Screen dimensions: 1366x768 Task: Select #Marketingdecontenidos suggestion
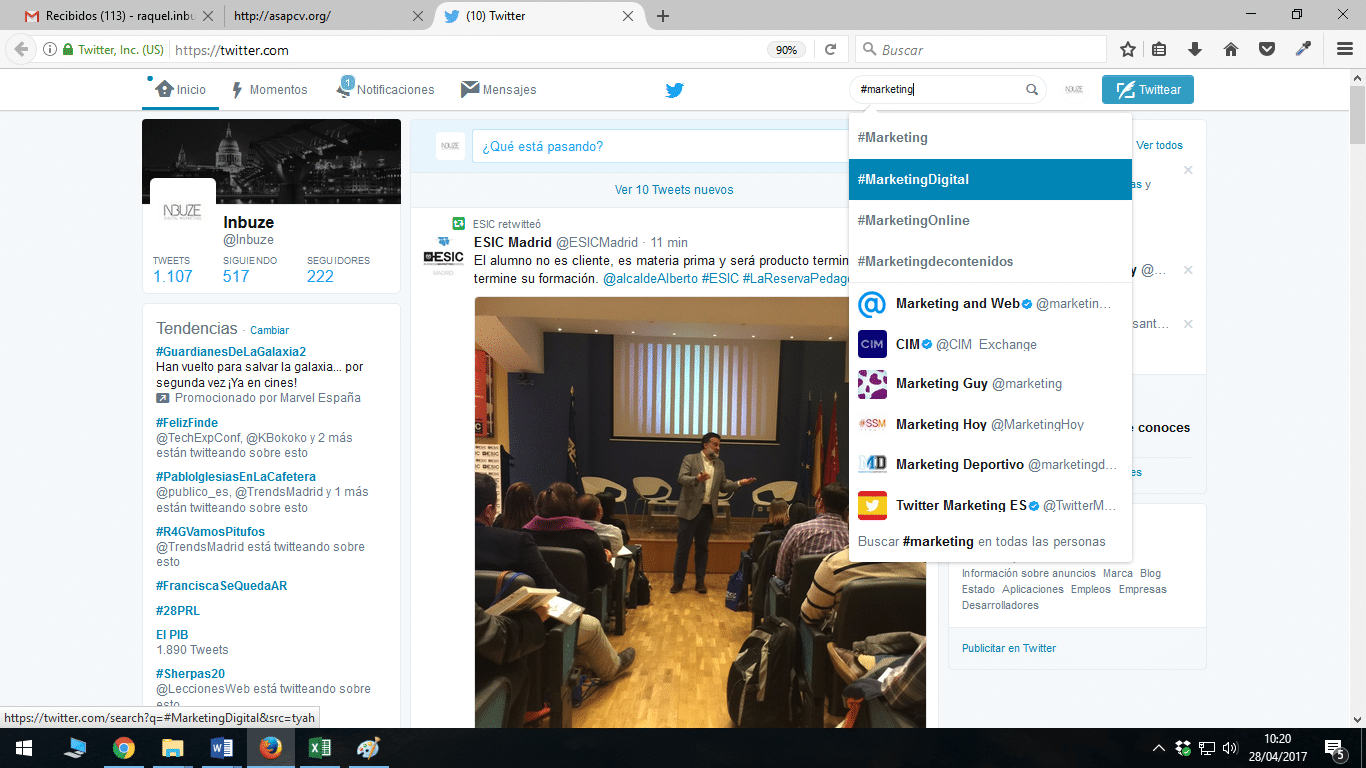coord(990,262)
